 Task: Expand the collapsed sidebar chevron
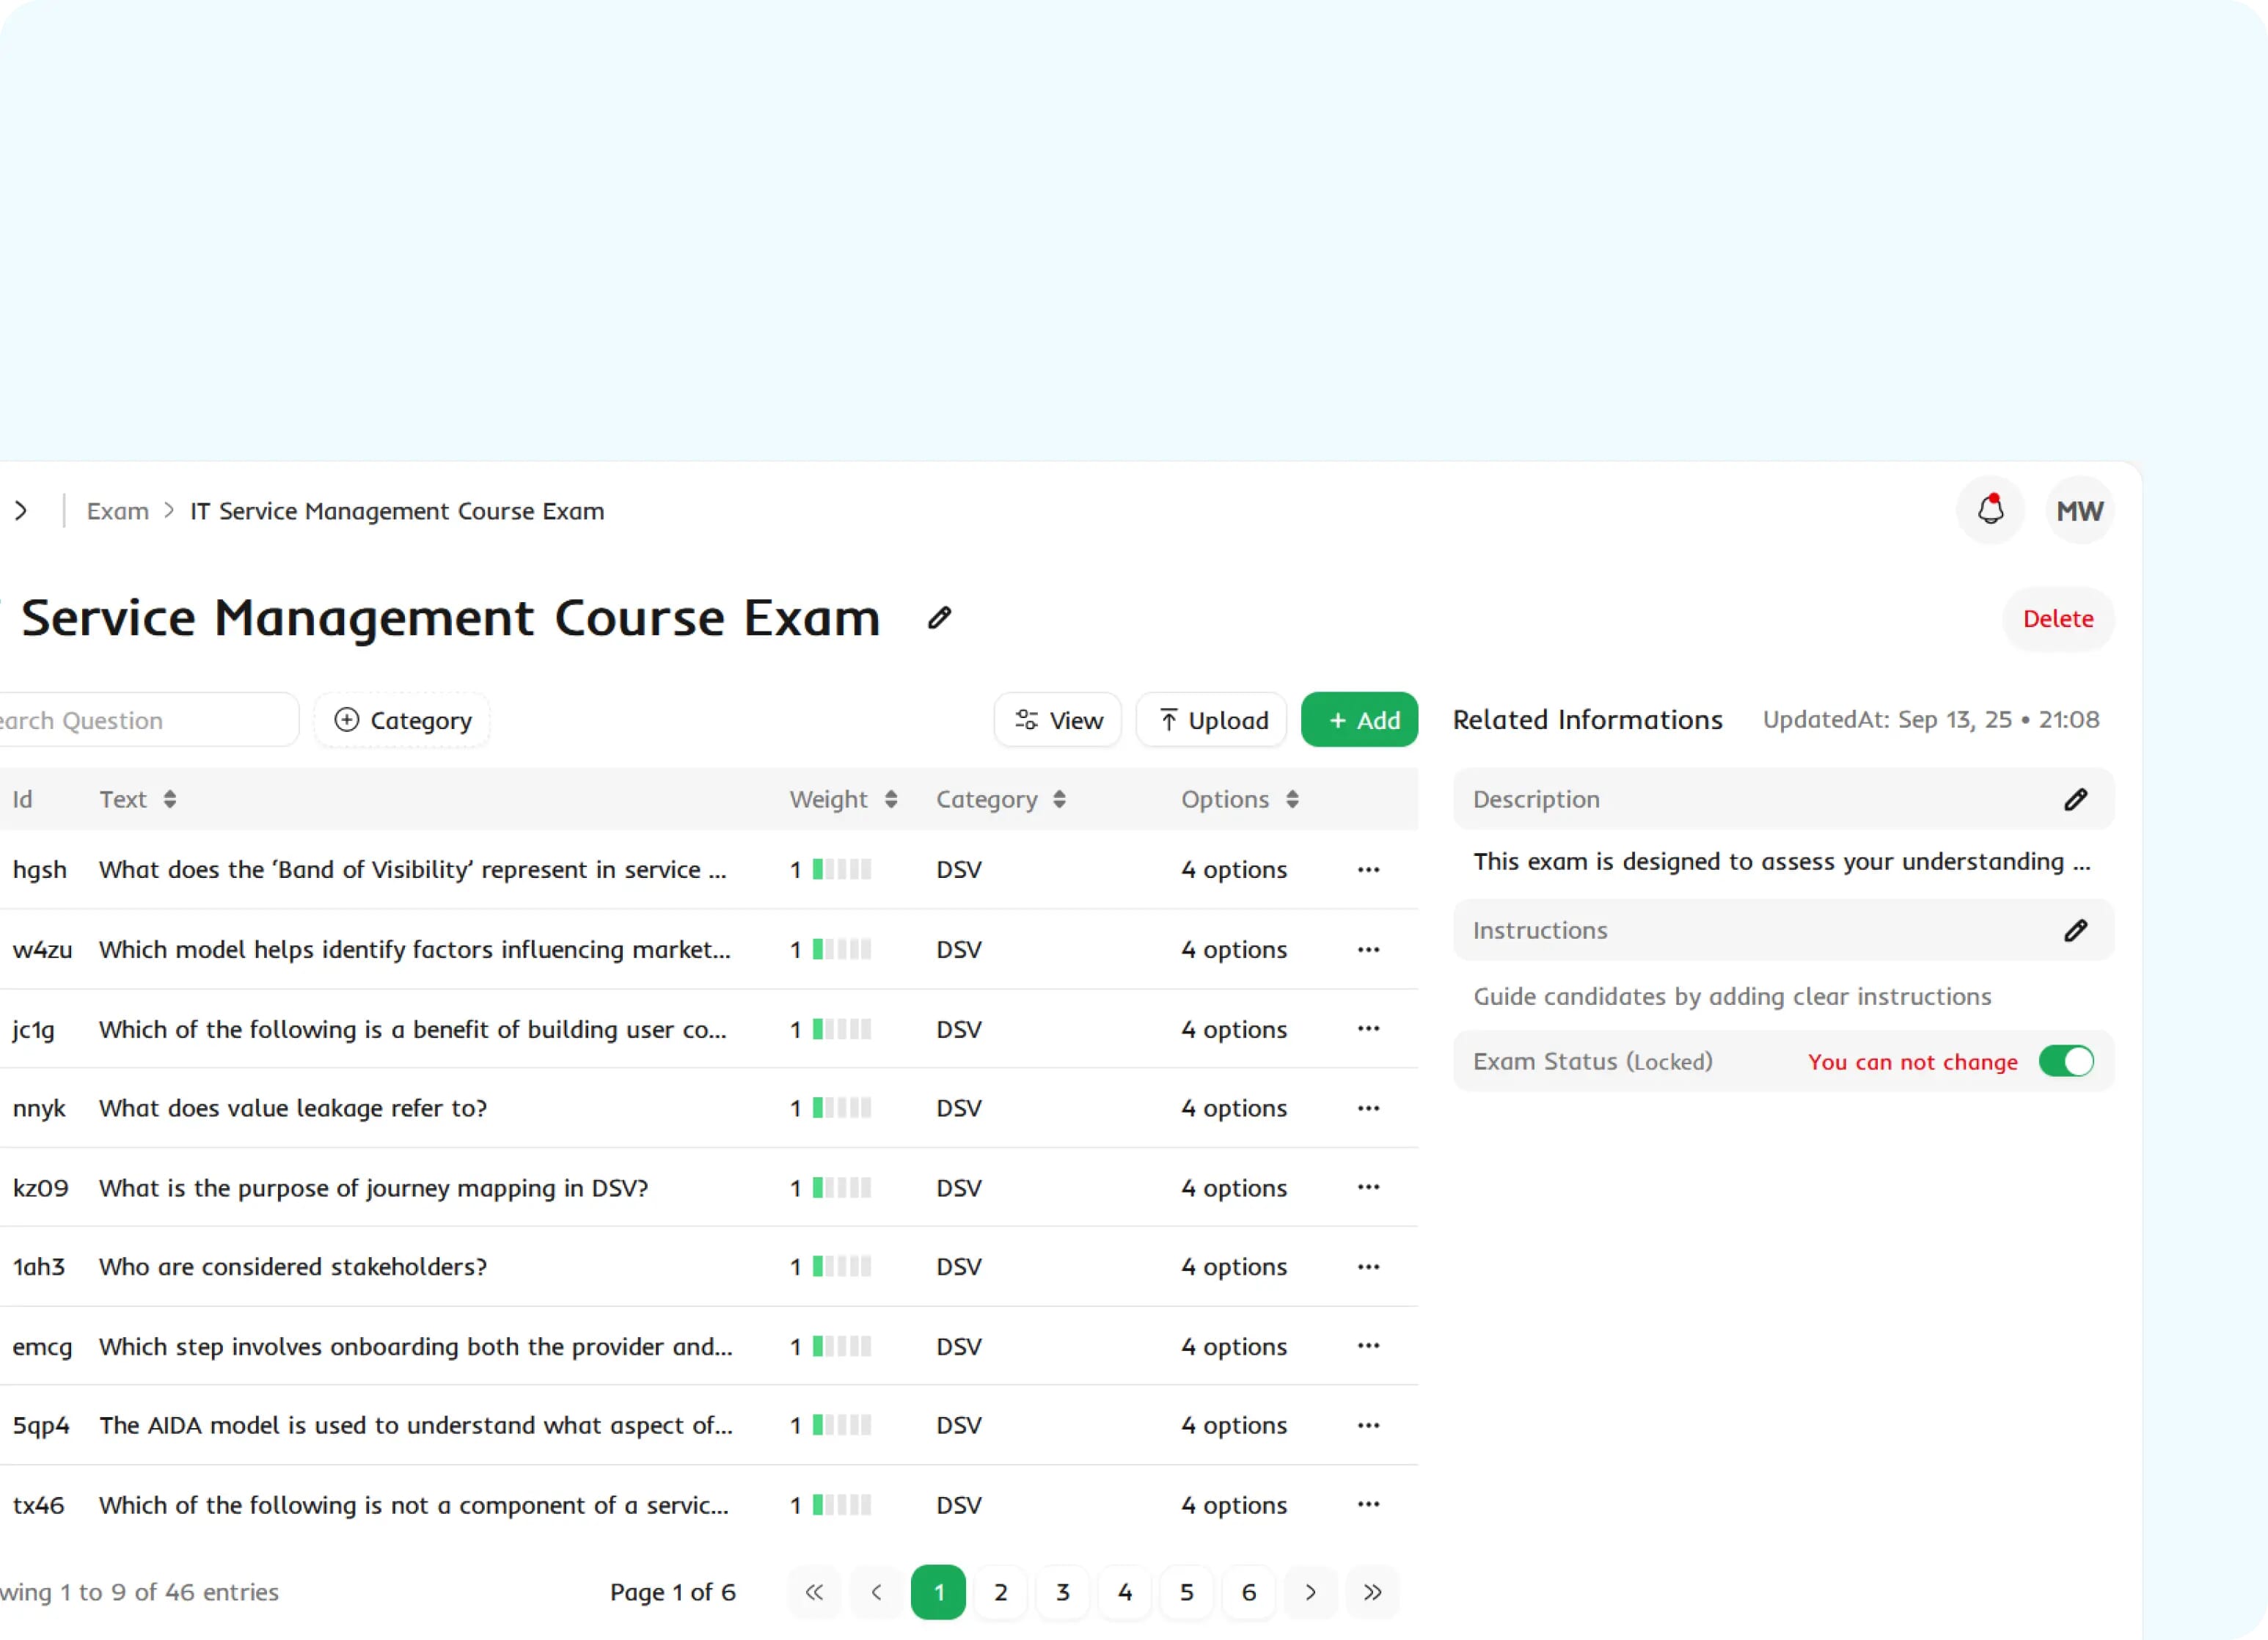[x=21, y=511]
